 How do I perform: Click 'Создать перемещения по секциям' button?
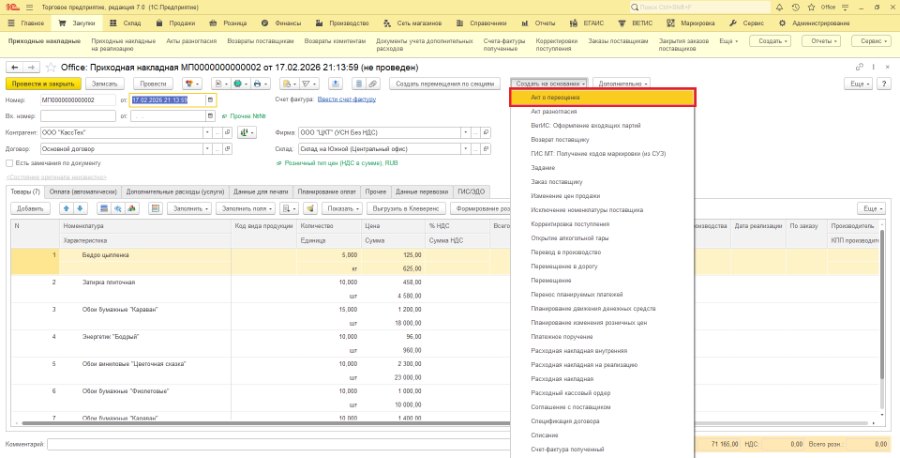click(445, 84)
